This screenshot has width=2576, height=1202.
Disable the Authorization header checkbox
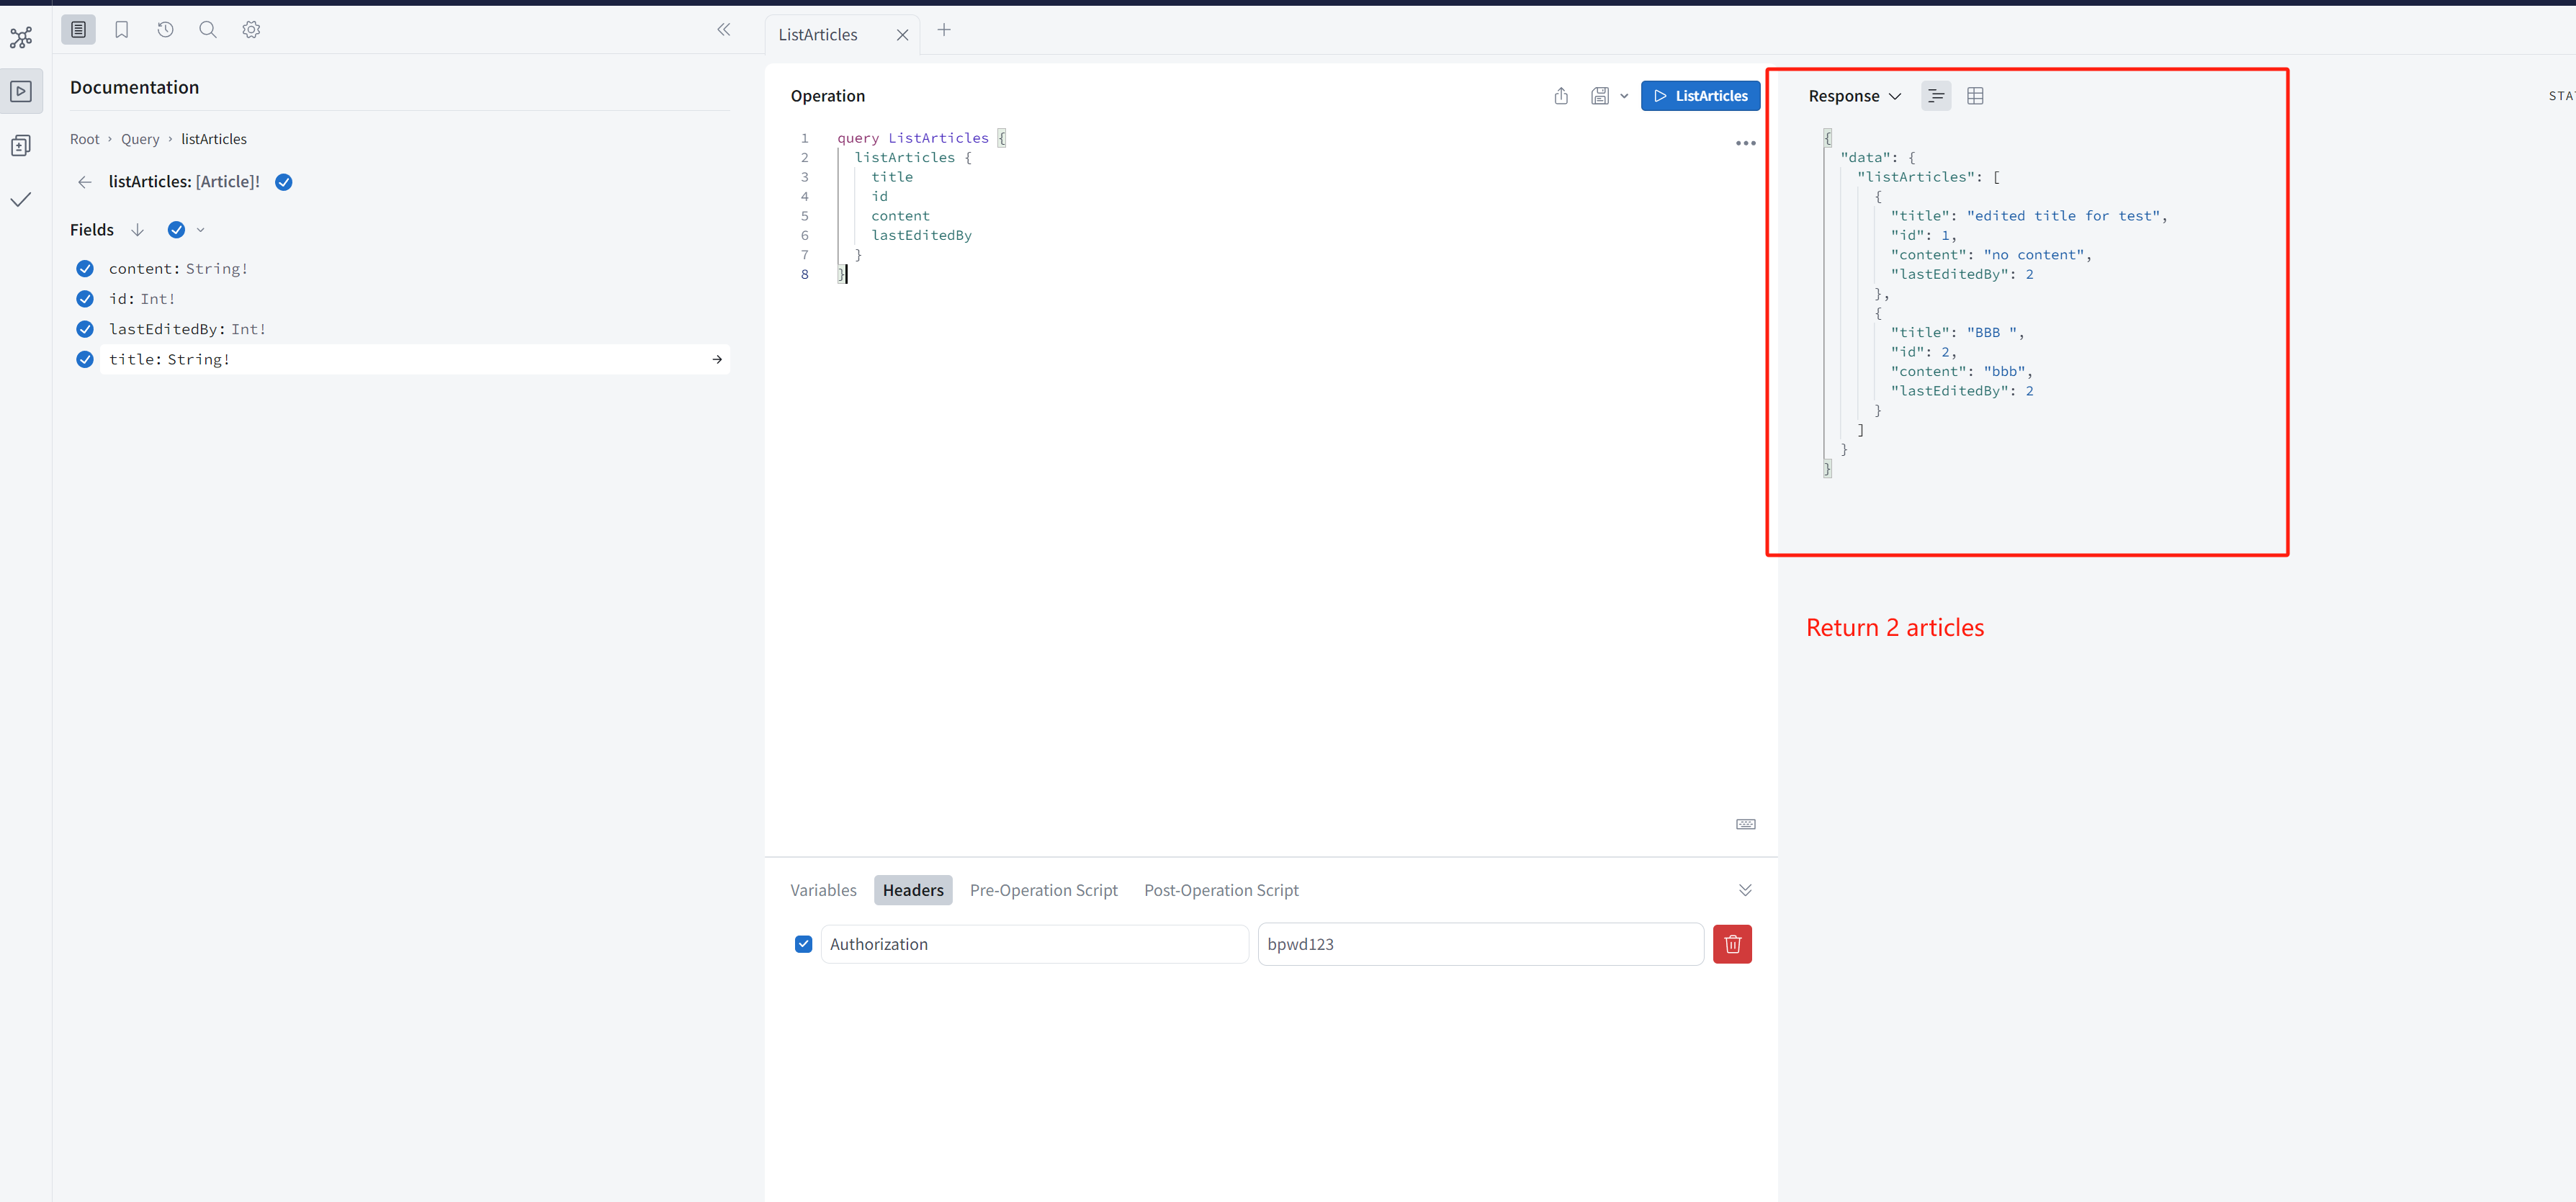click(803, 943)
